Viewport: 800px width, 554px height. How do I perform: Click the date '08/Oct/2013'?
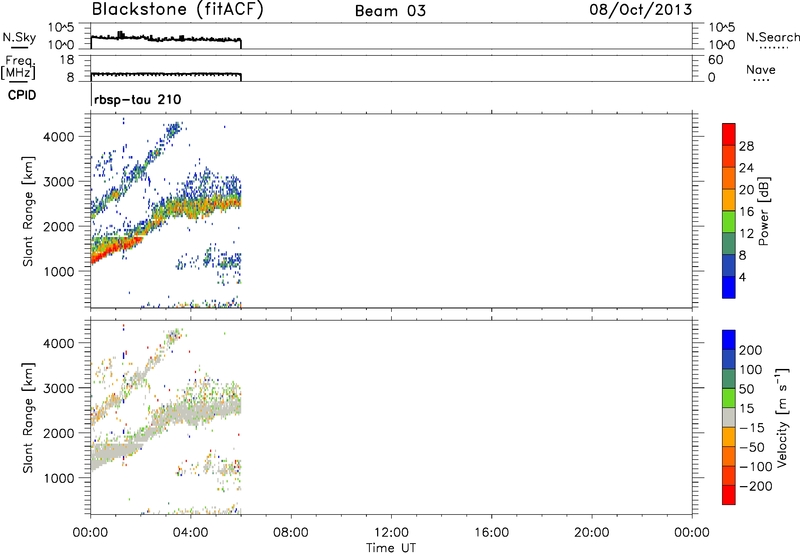pyautogui.click(x=641, y=10)
